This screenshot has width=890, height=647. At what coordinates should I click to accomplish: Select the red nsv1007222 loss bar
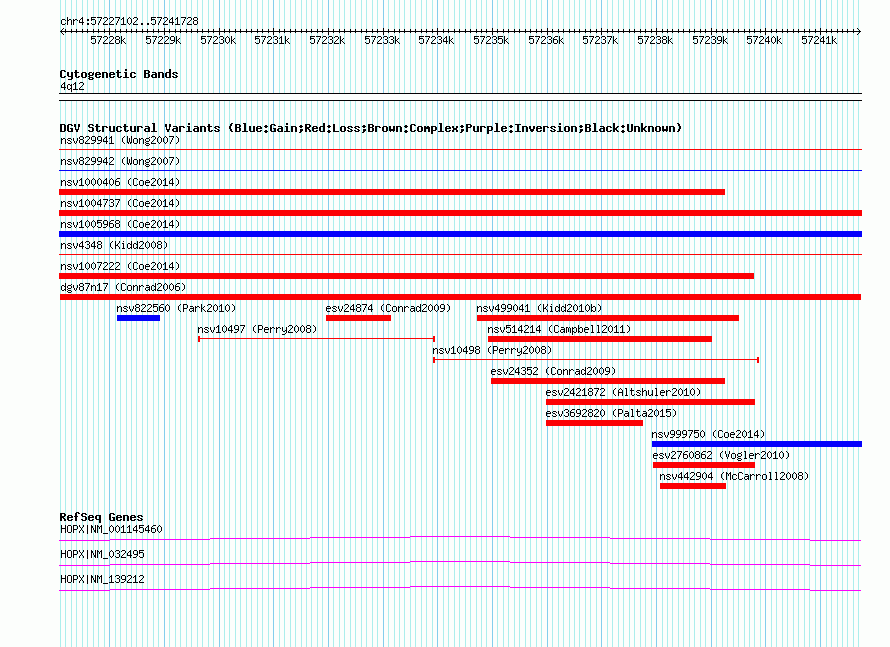[x=406, y=276]
